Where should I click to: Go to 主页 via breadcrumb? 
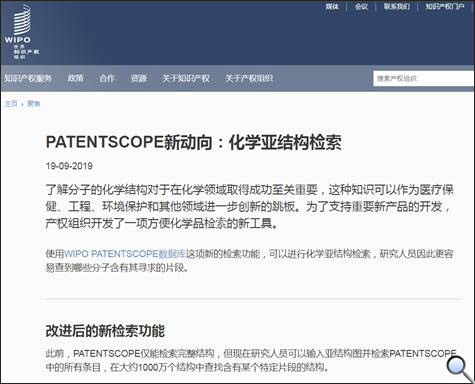click(11, 104)
